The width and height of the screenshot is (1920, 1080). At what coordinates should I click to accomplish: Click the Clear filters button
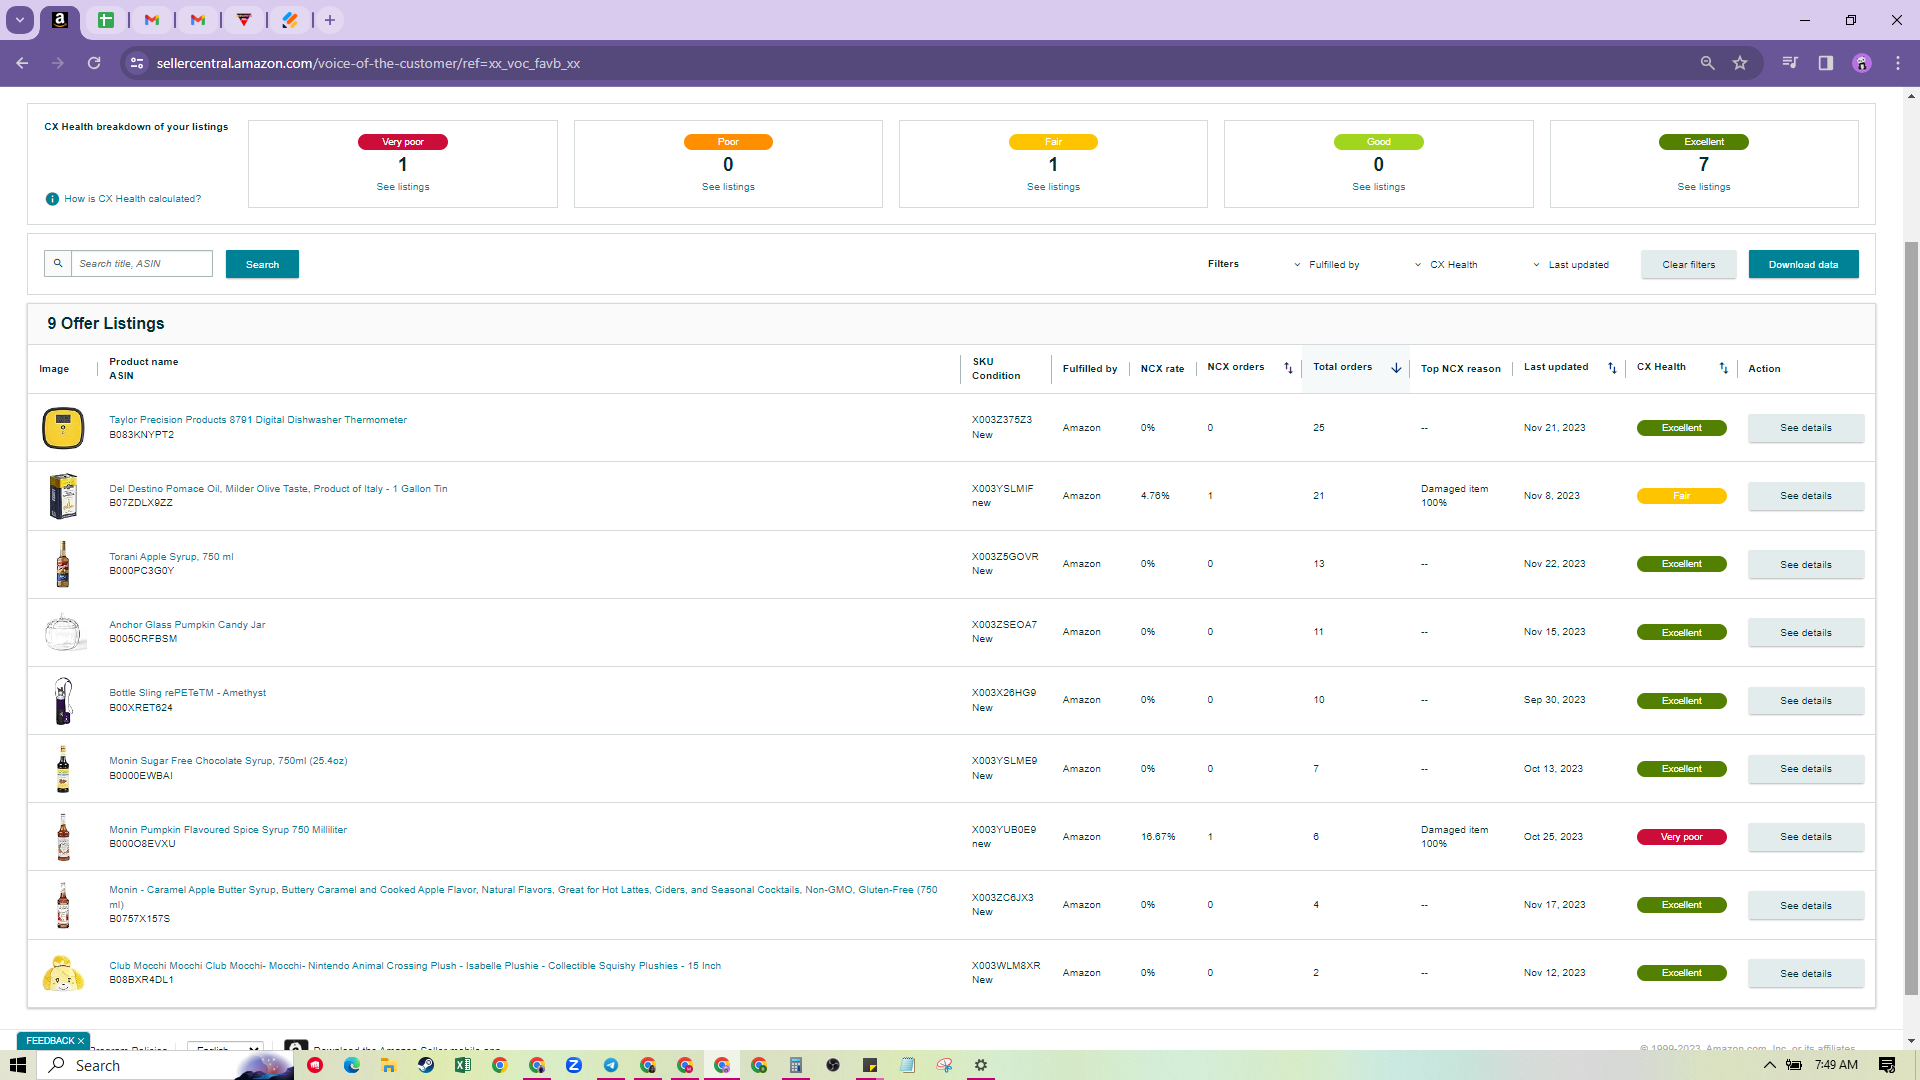1688,264
